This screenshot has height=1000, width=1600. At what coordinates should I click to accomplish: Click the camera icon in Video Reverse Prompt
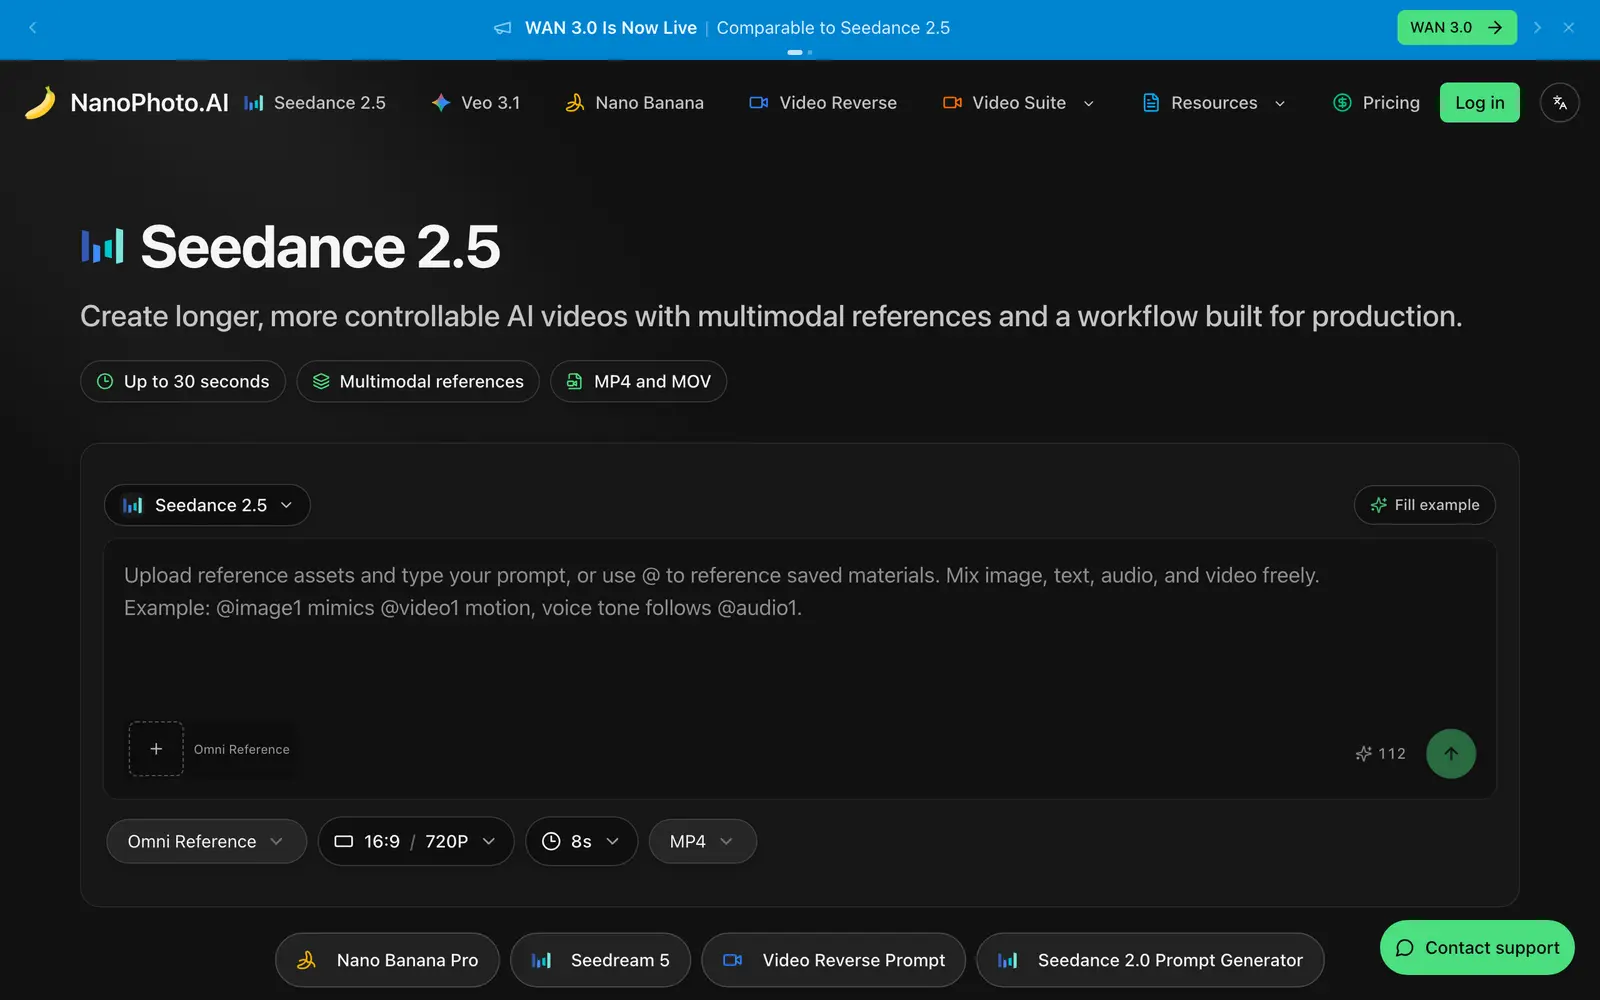(x=733, y=960)
